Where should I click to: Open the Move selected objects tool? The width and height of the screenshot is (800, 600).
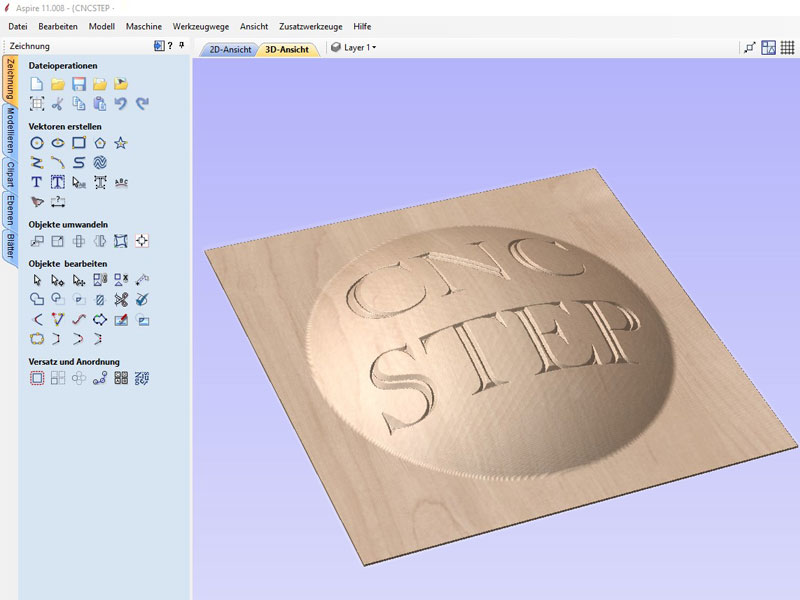[x=36, y=241]
